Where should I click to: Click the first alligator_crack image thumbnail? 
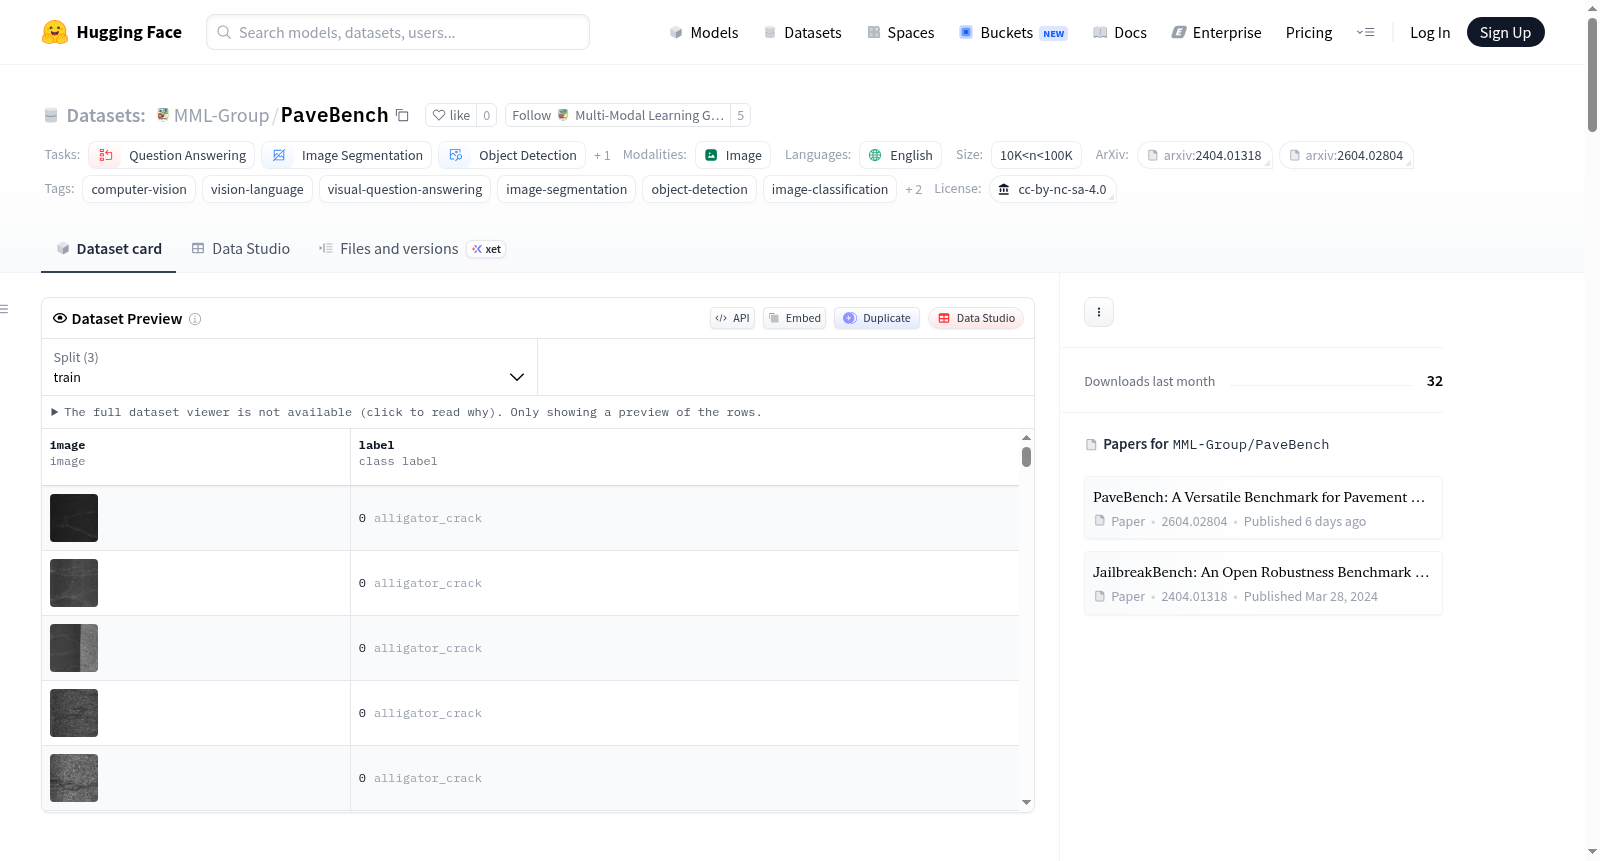coord(74,518)
